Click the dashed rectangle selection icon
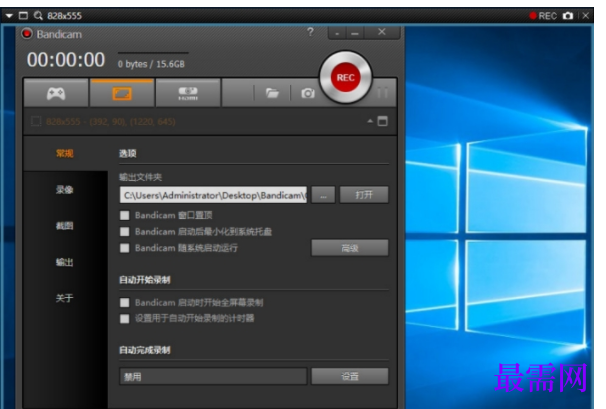This screenshot has width=606, height=409. pos(36,122)
